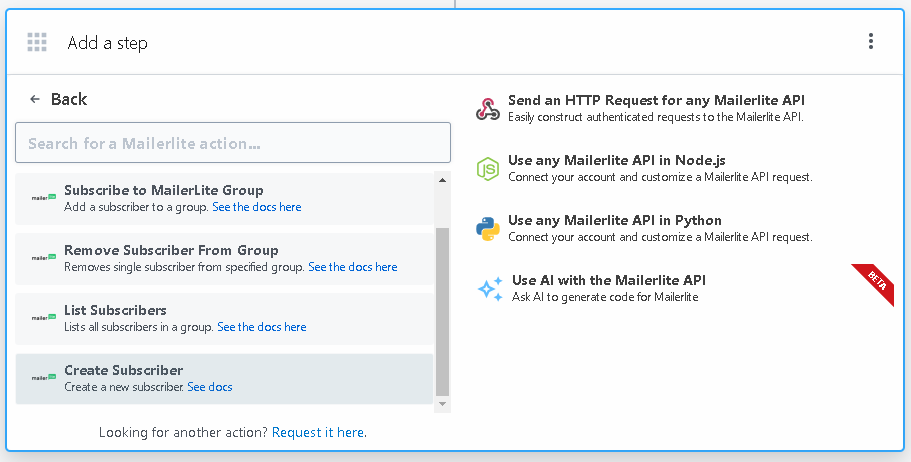The width and height of the screenshot is (911, 462).
Task: Click the grid apps icon beside Add a step
Action: click(37, 42)
